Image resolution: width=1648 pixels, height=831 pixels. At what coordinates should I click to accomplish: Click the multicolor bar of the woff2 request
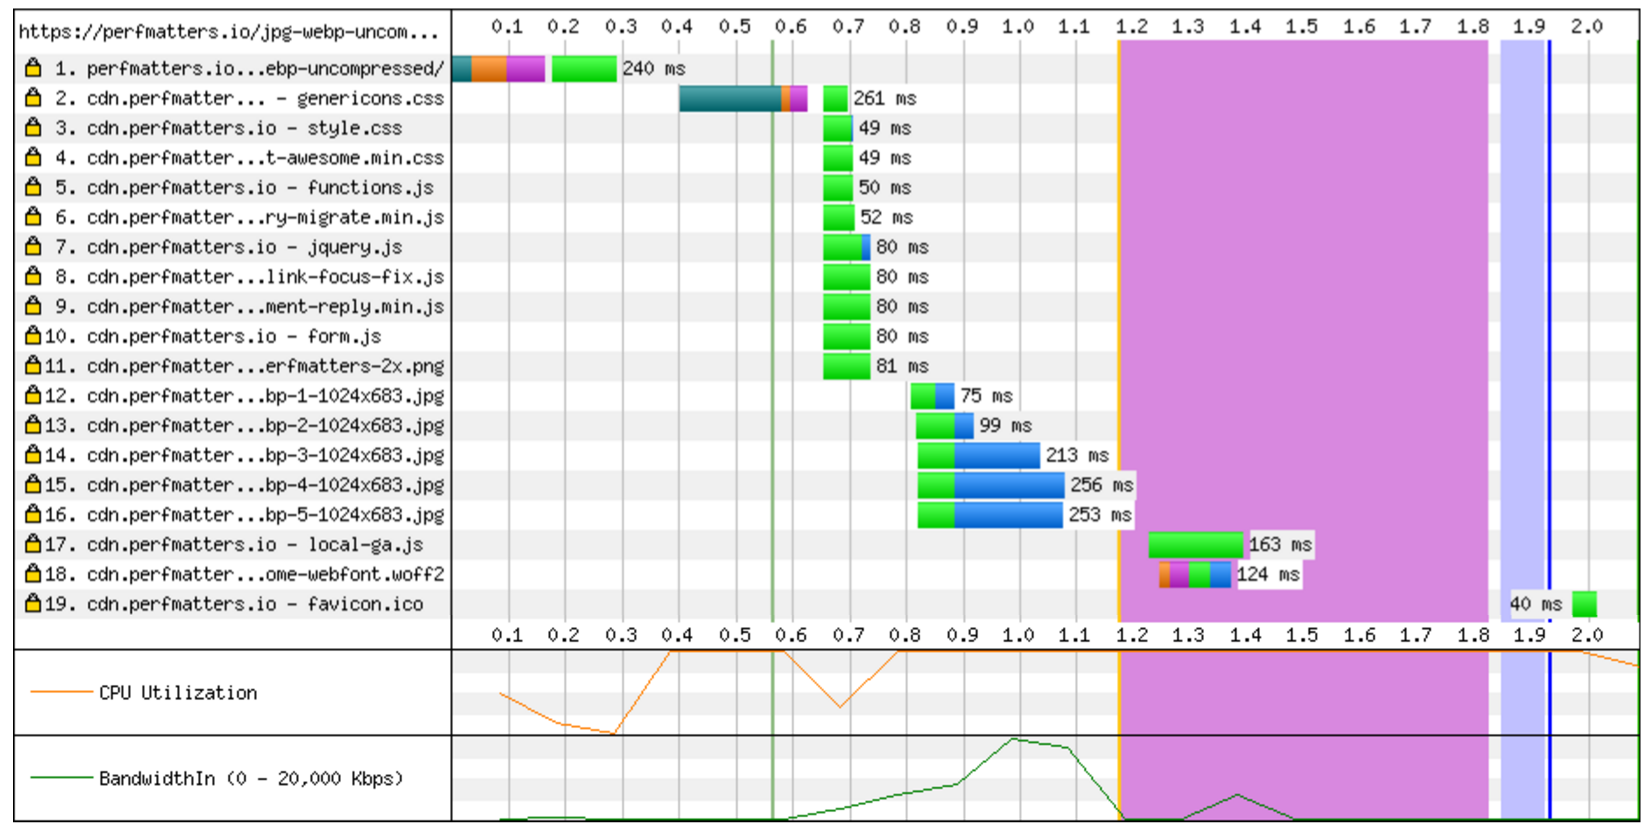tap(1195, 574)
